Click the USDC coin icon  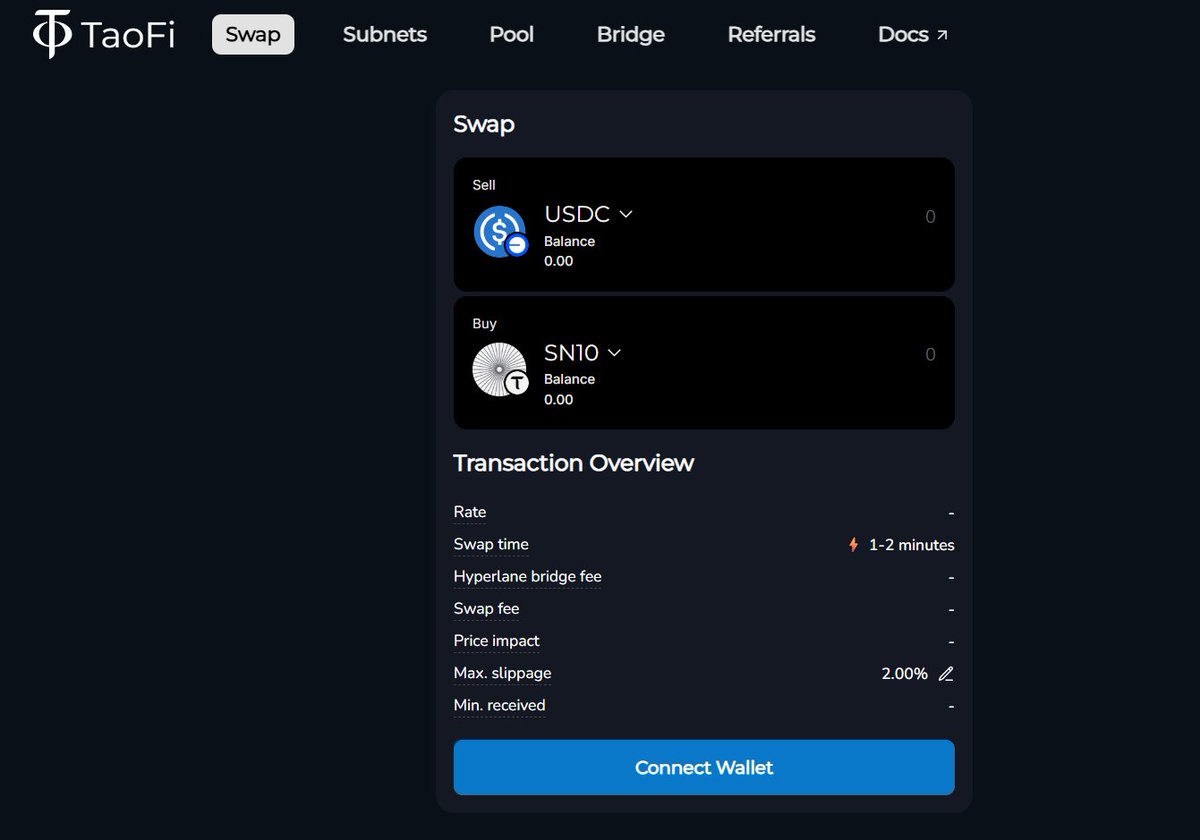click(x=500, y=232)
